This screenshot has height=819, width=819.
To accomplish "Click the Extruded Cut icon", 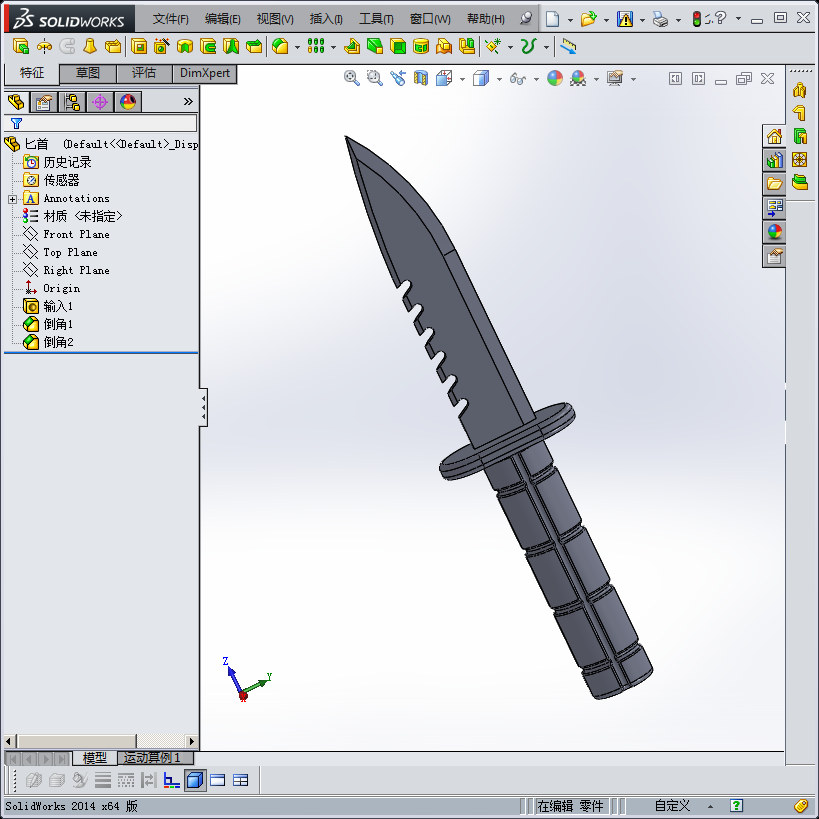I will click(139, 46).
